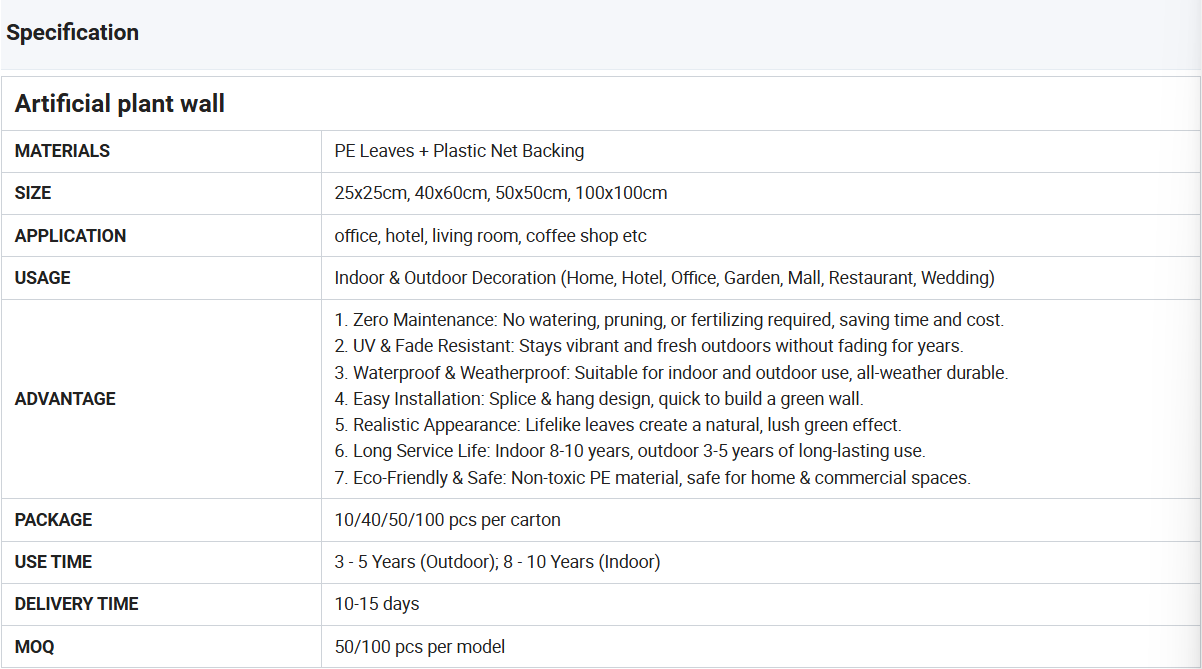Click the 50/100 pcs per model MOQ value
This screenshot has width=1202, height=669.
(x=419, y=647)
